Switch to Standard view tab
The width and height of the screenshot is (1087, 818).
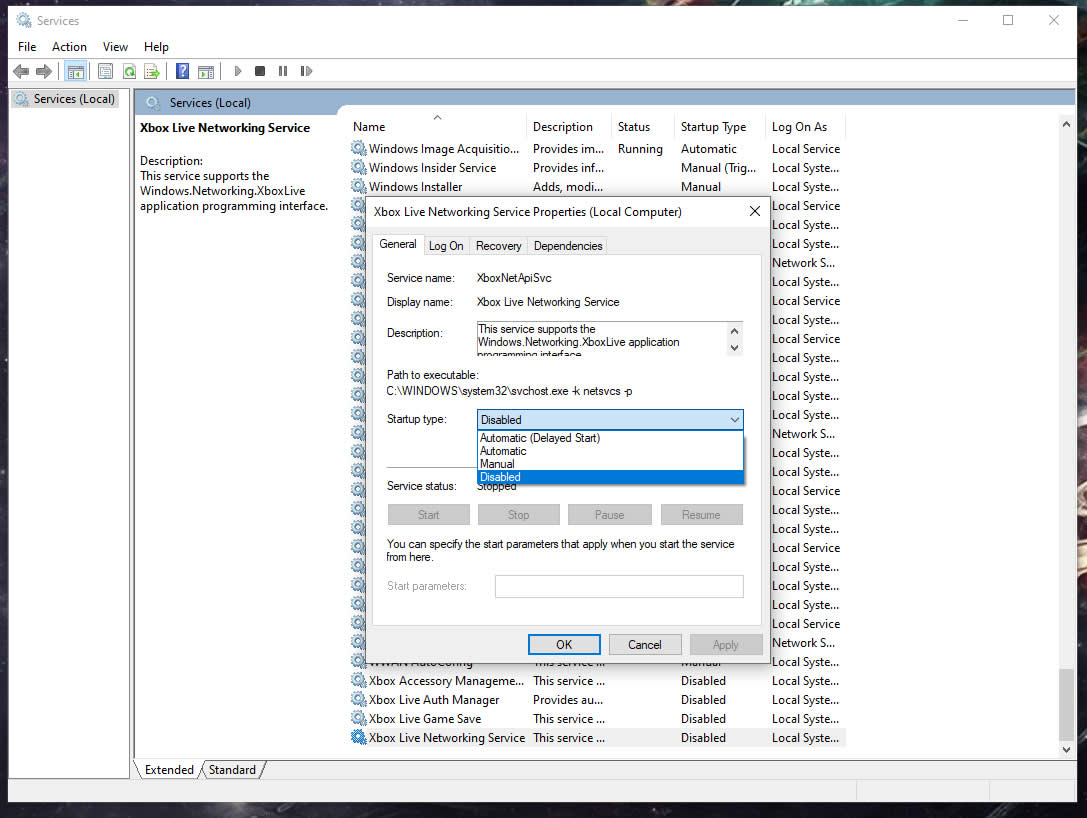232,769
